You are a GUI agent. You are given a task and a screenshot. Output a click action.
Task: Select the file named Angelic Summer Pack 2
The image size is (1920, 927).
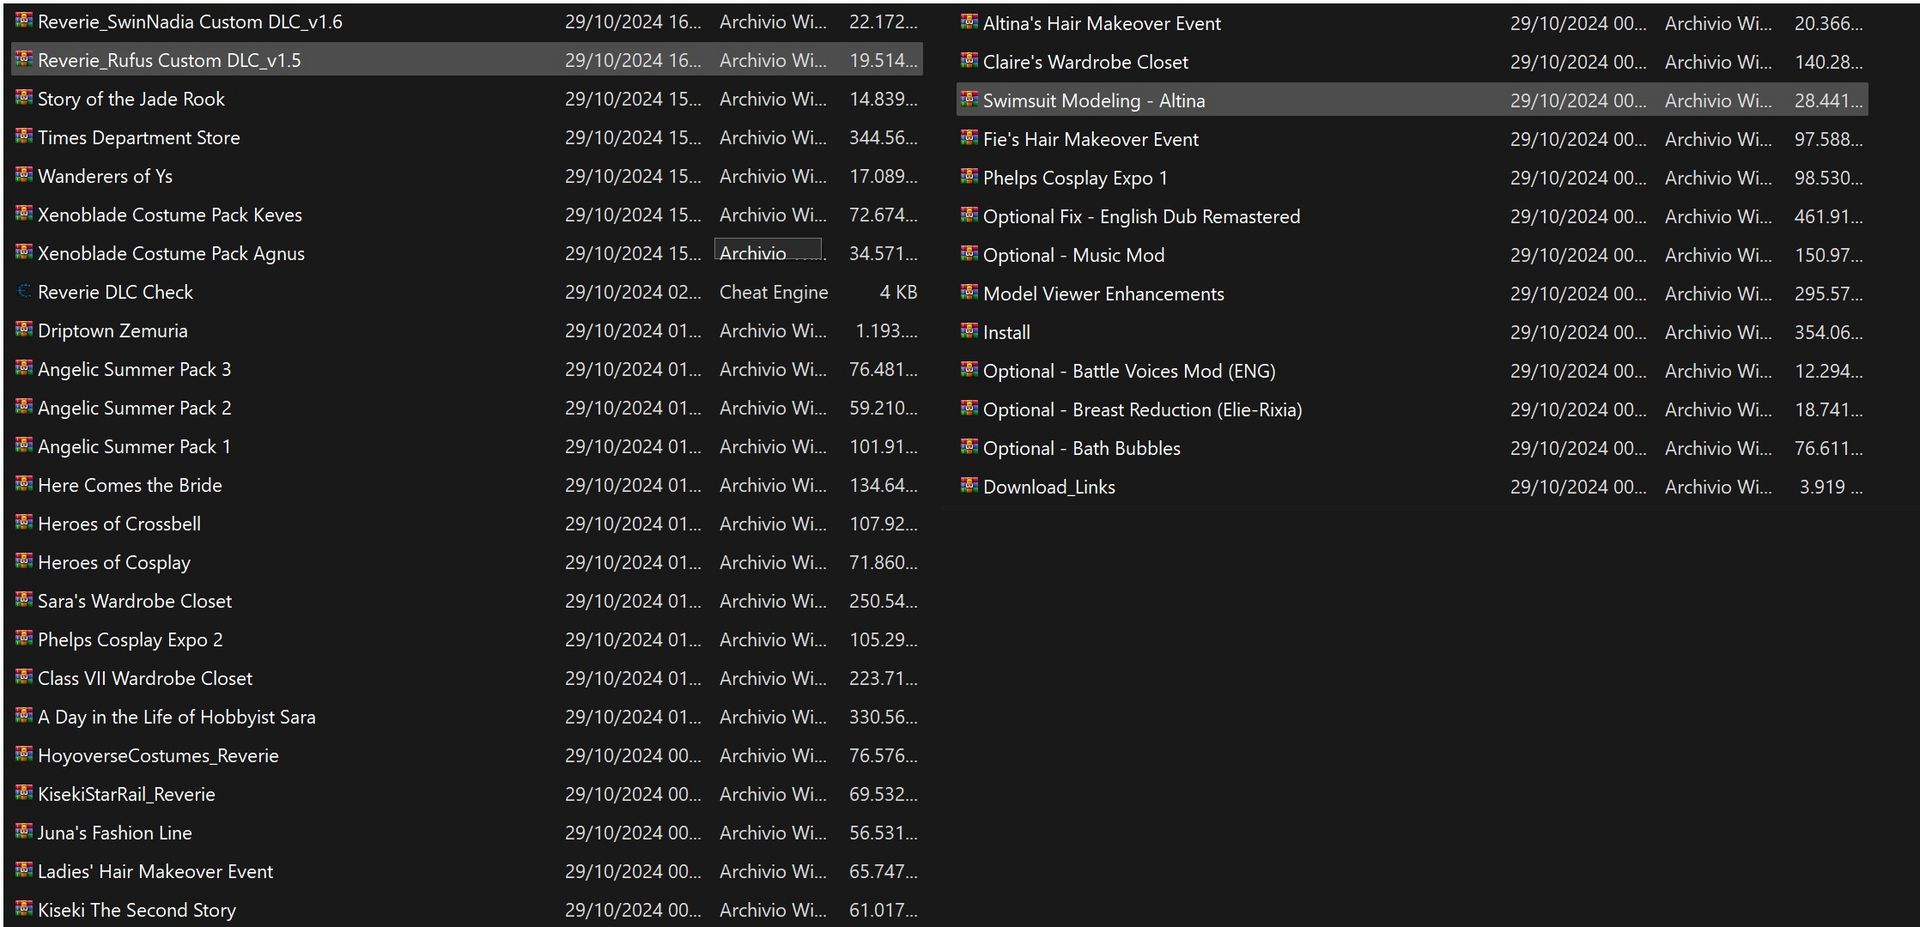(134, 408)
